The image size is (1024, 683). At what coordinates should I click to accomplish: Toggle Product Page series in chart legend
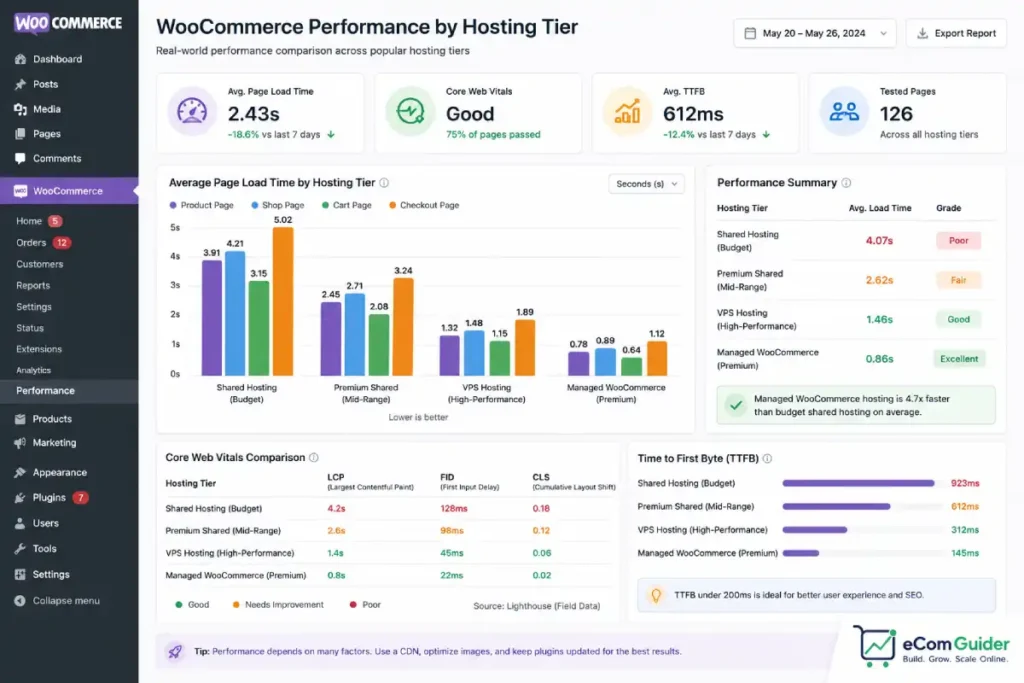[201, 205]
